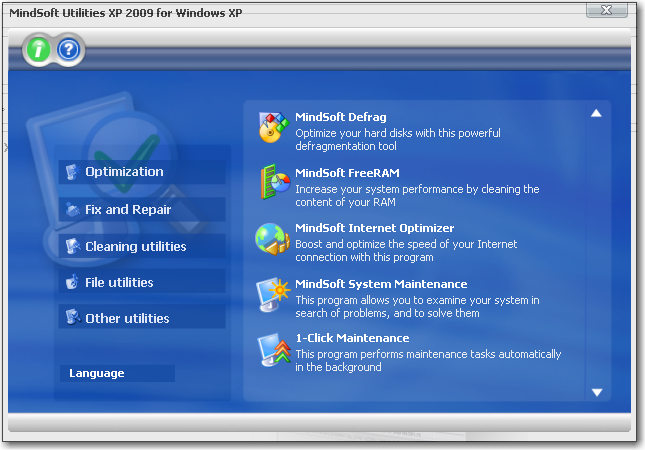Image resolution: width=645 pixels, height=450 pixels.
Task: Click the scroll down arrow in the tool list
Action: [597, 392]
